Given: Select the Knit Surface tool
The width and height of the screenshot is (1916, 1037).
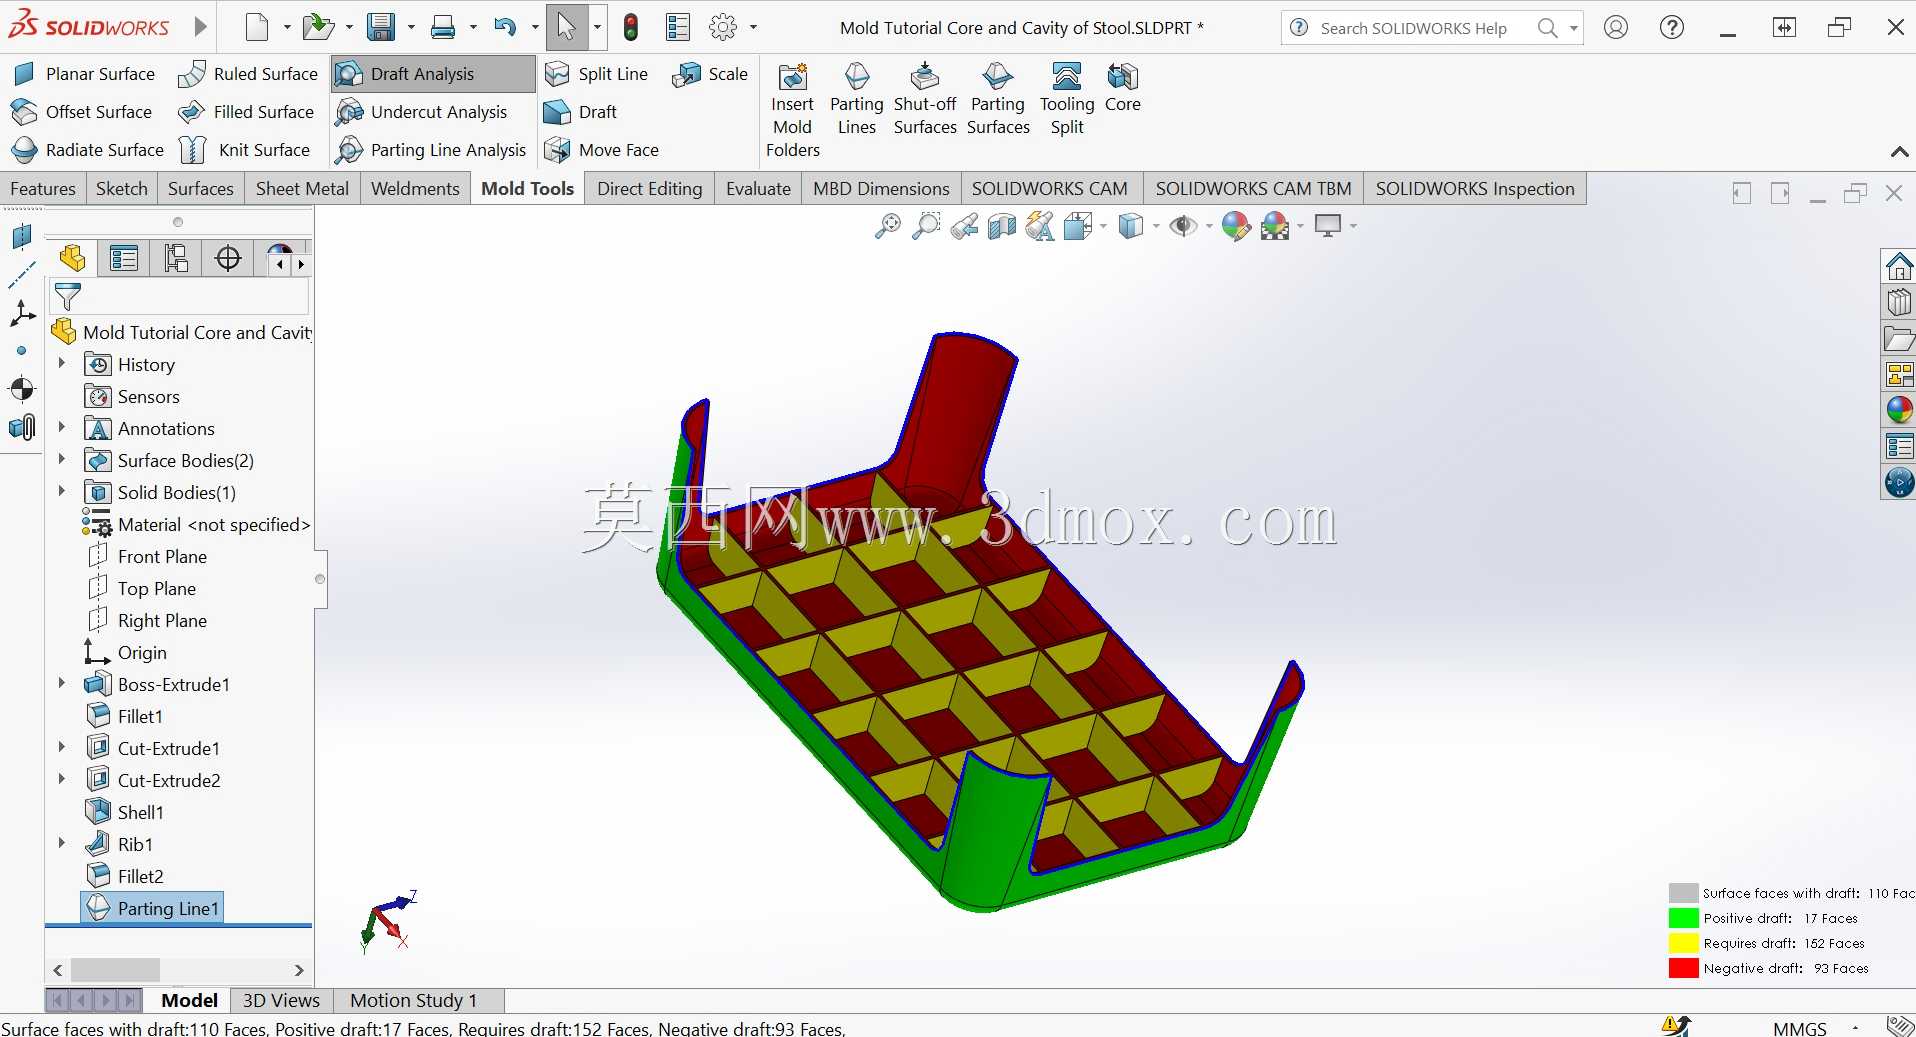Looking at the screenshot, I should [x=245, y=150].
